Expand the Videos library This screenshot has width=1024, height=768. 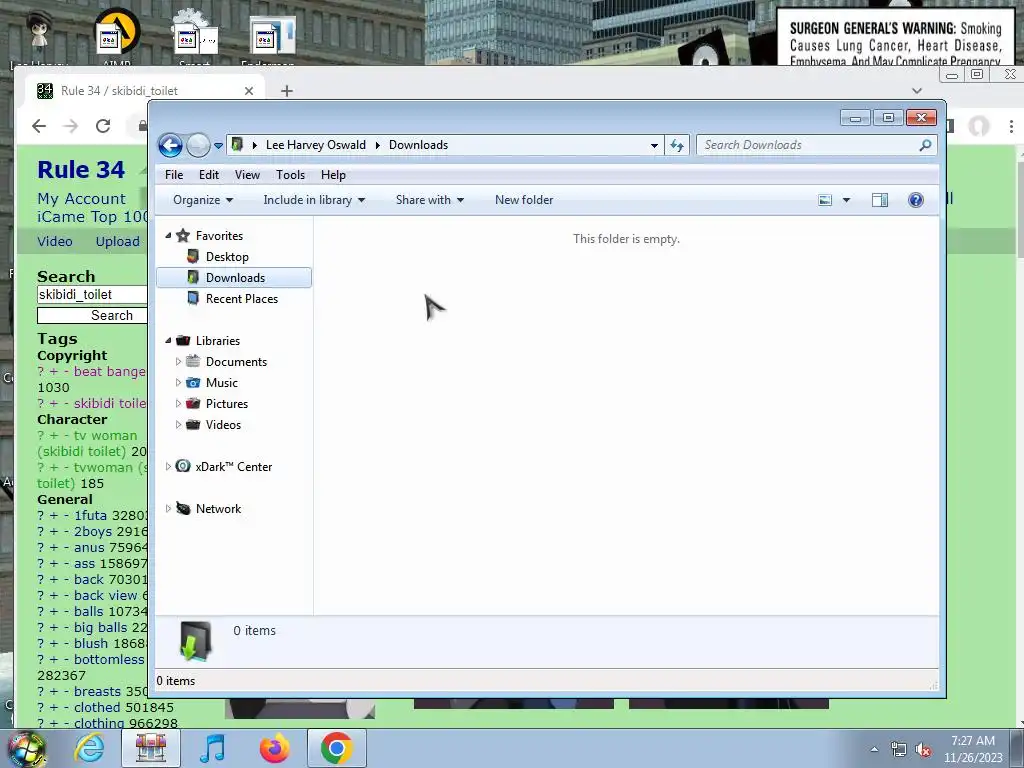[178, 424]
